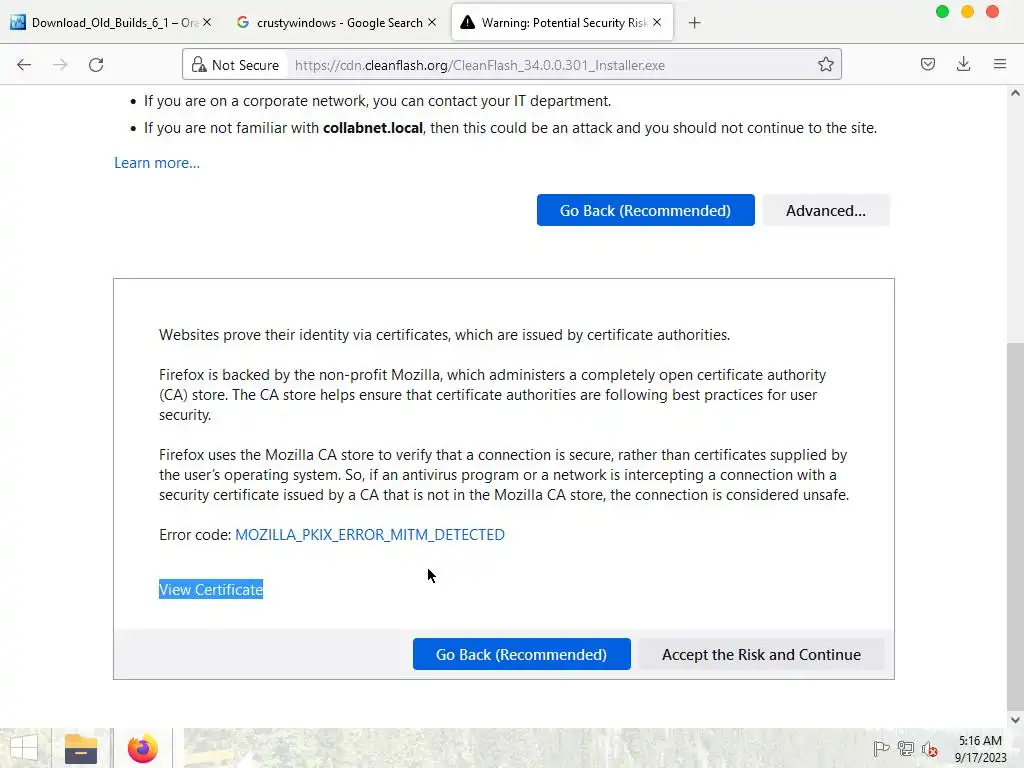Image resolution: width=1024 pixels, height=768 pixels.
Task: Click the green window control dot
Action: click(942, 12)
